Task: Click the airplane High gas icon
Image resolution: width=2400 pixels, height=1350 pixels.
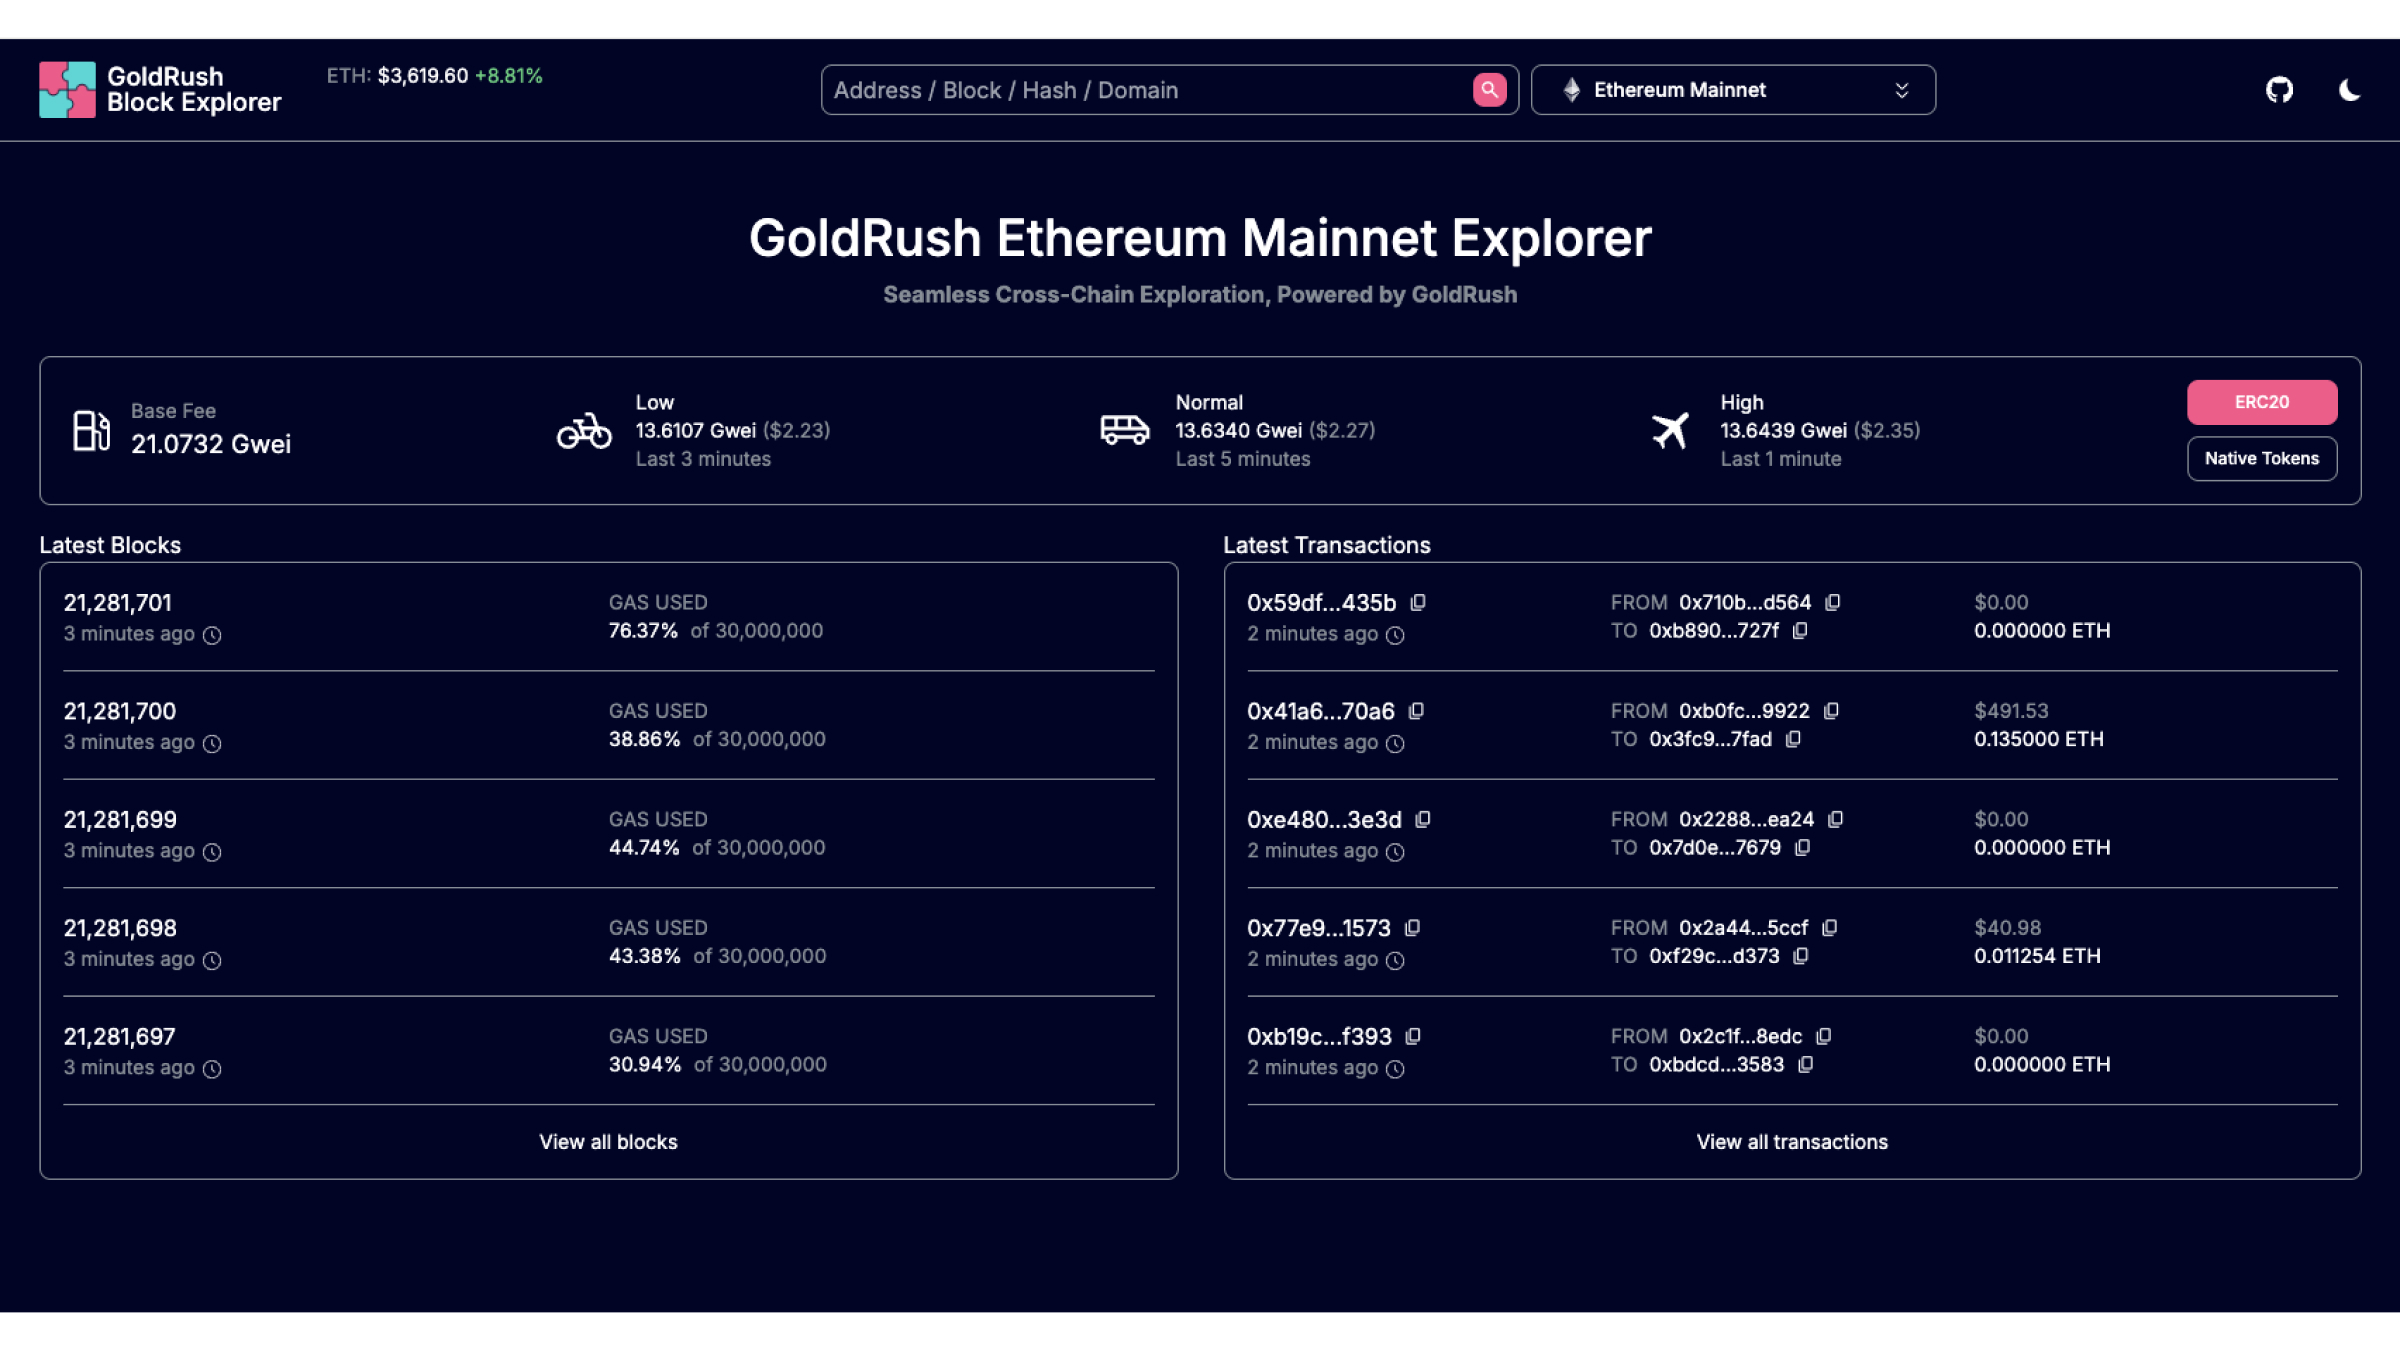Action: click(1670, 431)
